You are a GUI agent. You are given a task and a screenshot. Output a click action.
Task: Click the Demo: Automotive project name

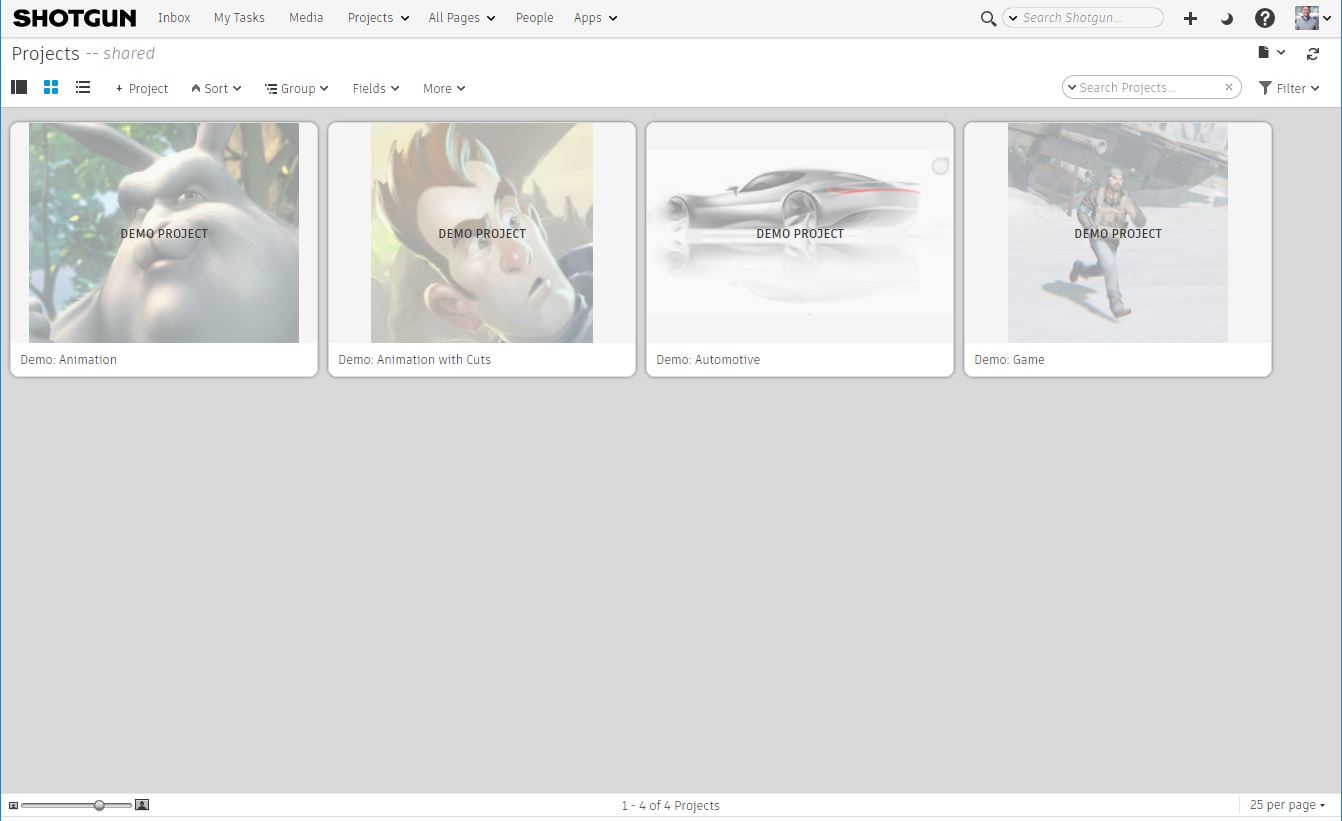click(708, 359)
